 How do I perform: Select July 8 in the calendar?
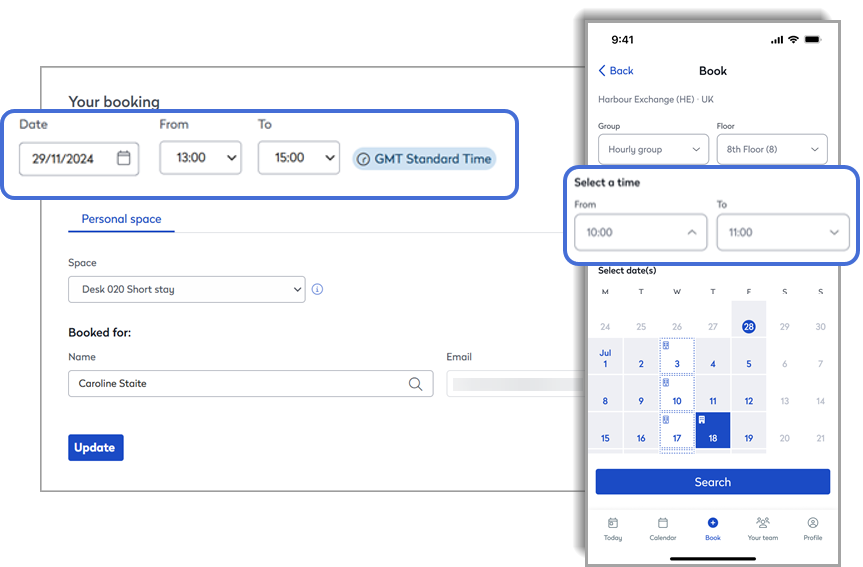click(x=605, y=394)
